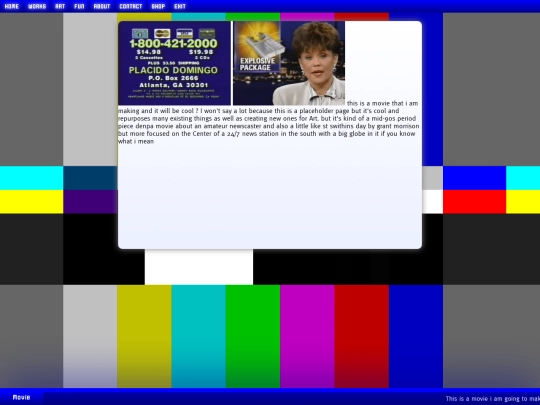Visit the Shop menu item
This screenshot has height=405, width=540.
158,6
